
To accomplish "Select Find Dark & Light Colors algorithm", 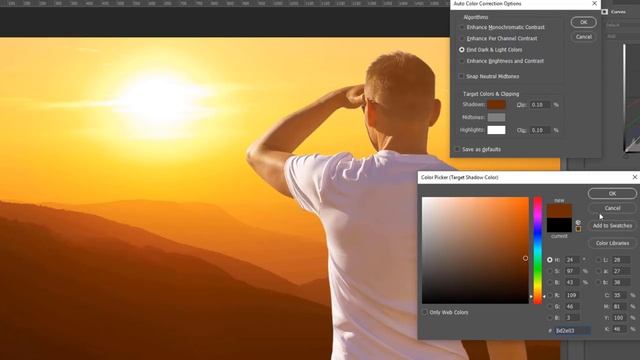I will 462,50.
